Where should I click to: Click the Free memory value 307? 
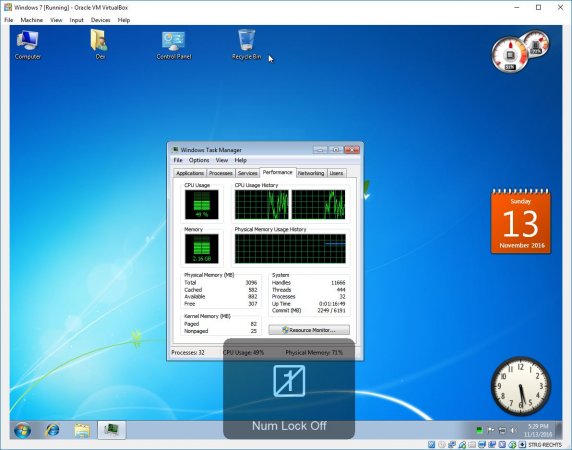[x=253, y=303]
